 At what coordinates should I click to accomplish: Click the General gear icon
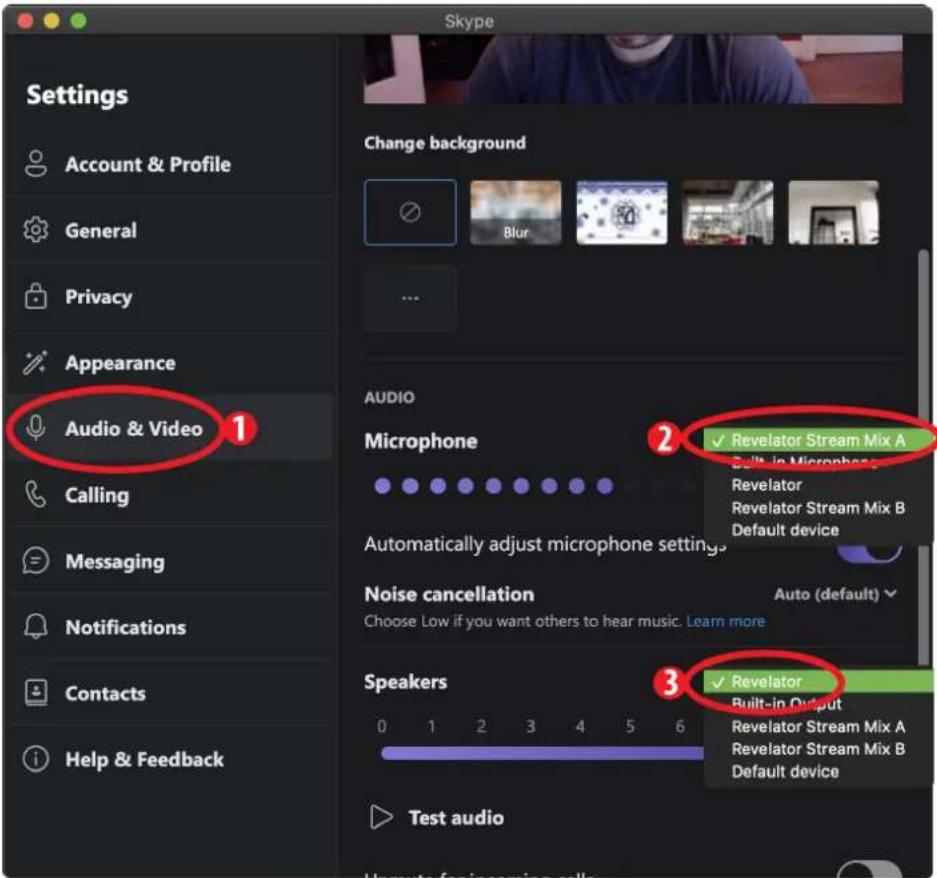[36, 230]
